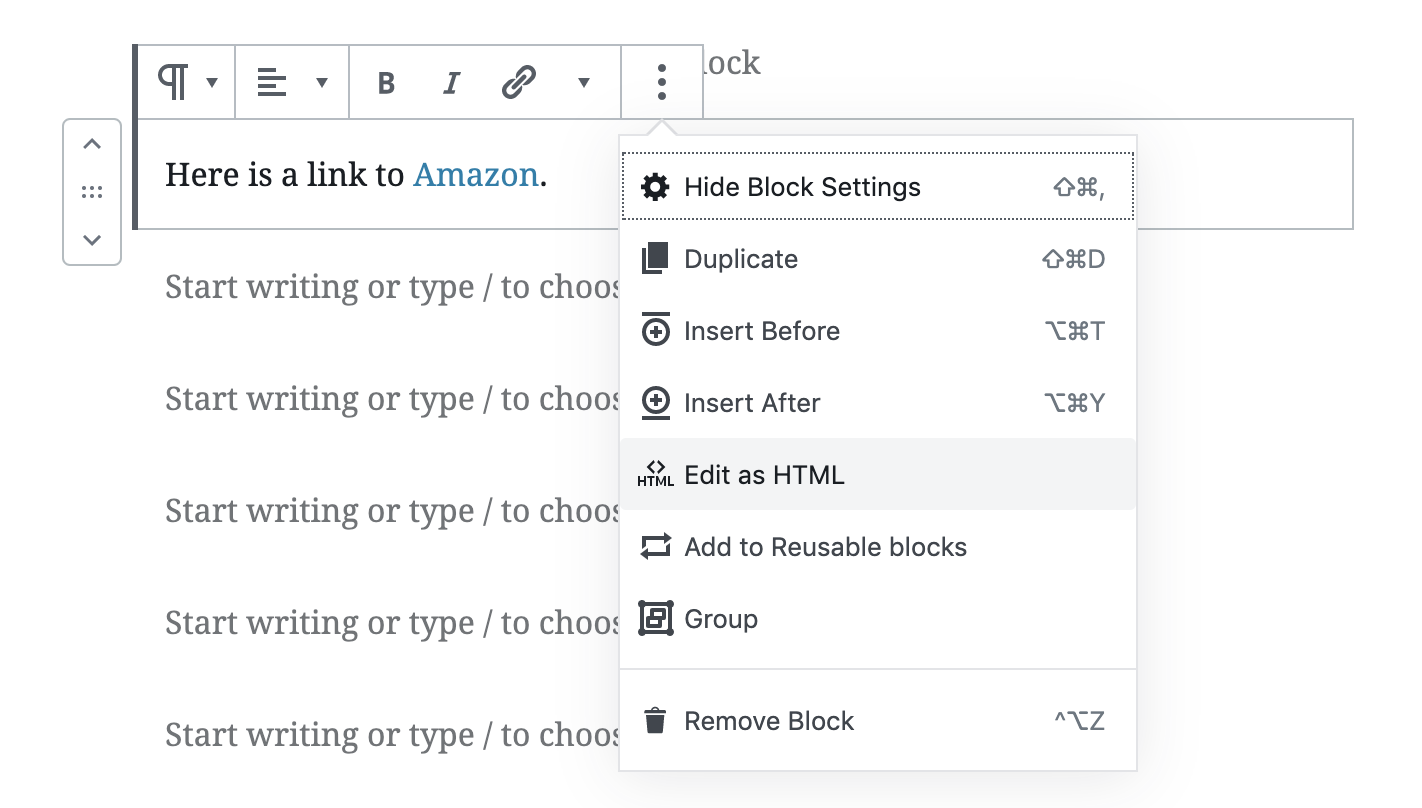This screenshot has height=808, width=1422.
Task: Click the block drag handle dots
Action: click(92, 192)
